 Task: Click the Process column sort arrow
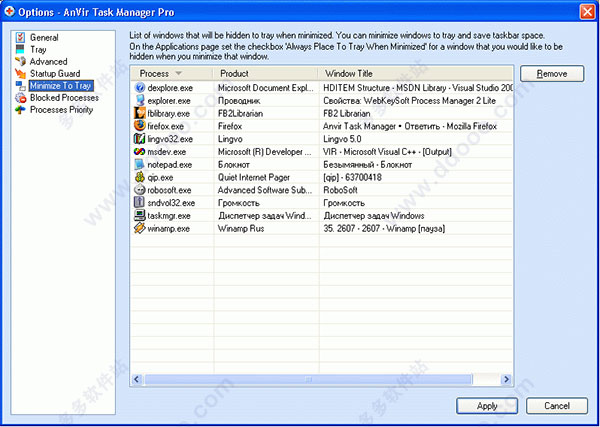coord(178,73)
